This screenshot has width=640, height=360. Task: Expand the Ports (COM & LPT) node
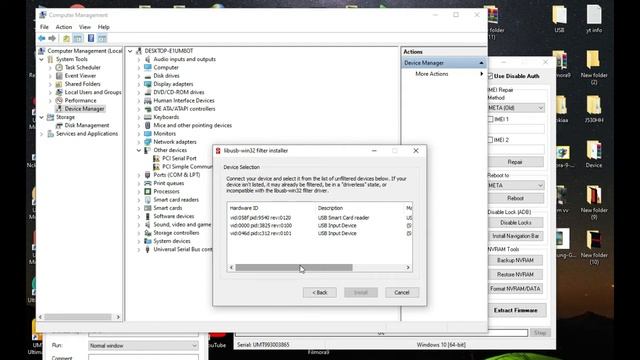(139, 175)
